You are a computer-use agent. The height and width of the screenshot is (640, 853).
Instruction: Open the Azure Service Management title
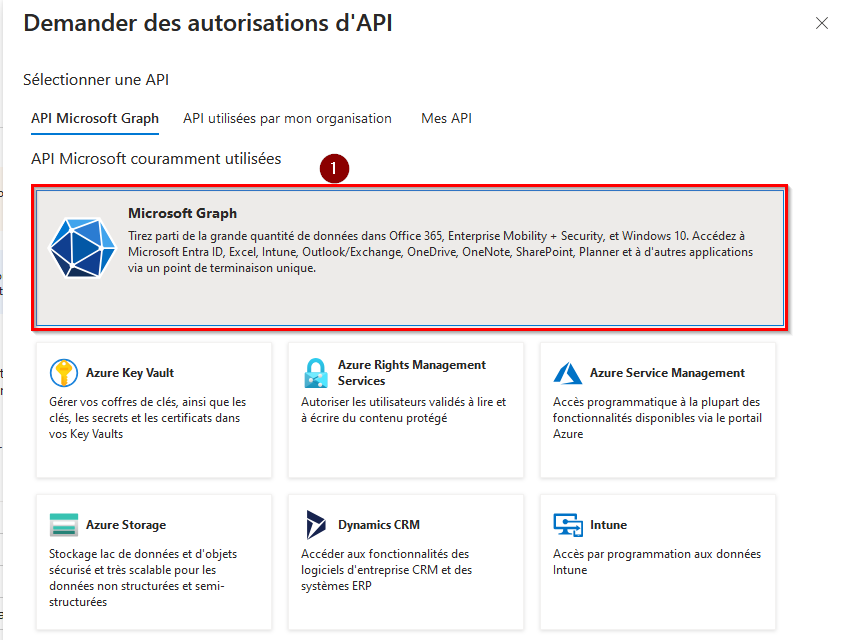pos(667,373)
